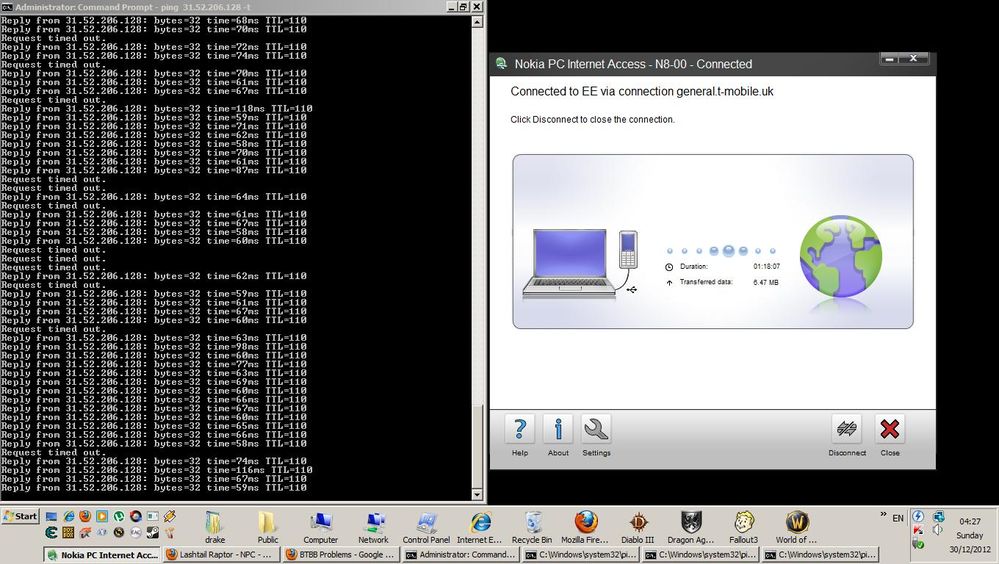The height and width of the screenshot is (564, 999).
Task: Click the Duration value 01:18:07
Action: tap(766, 266)
